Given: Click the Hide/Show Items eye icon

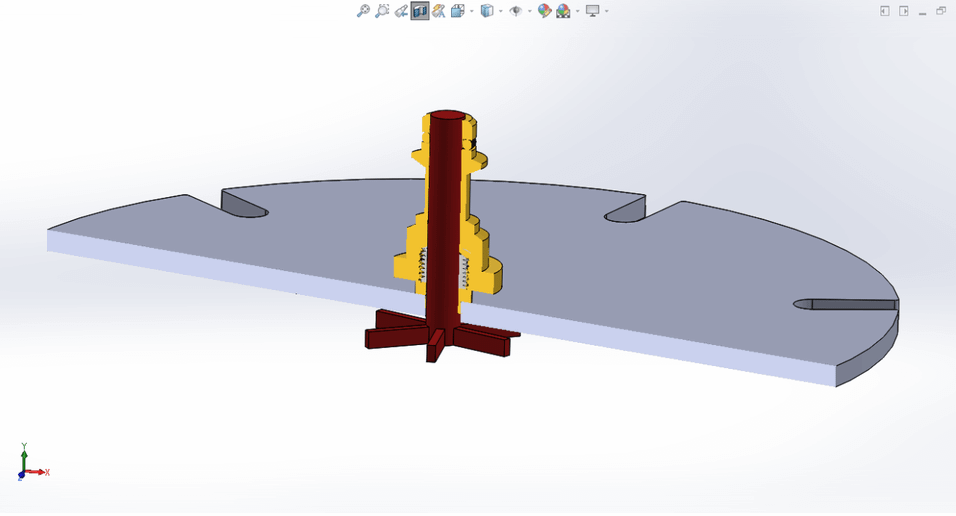Looking at the screenshot, I should click(x=516, y=11).
